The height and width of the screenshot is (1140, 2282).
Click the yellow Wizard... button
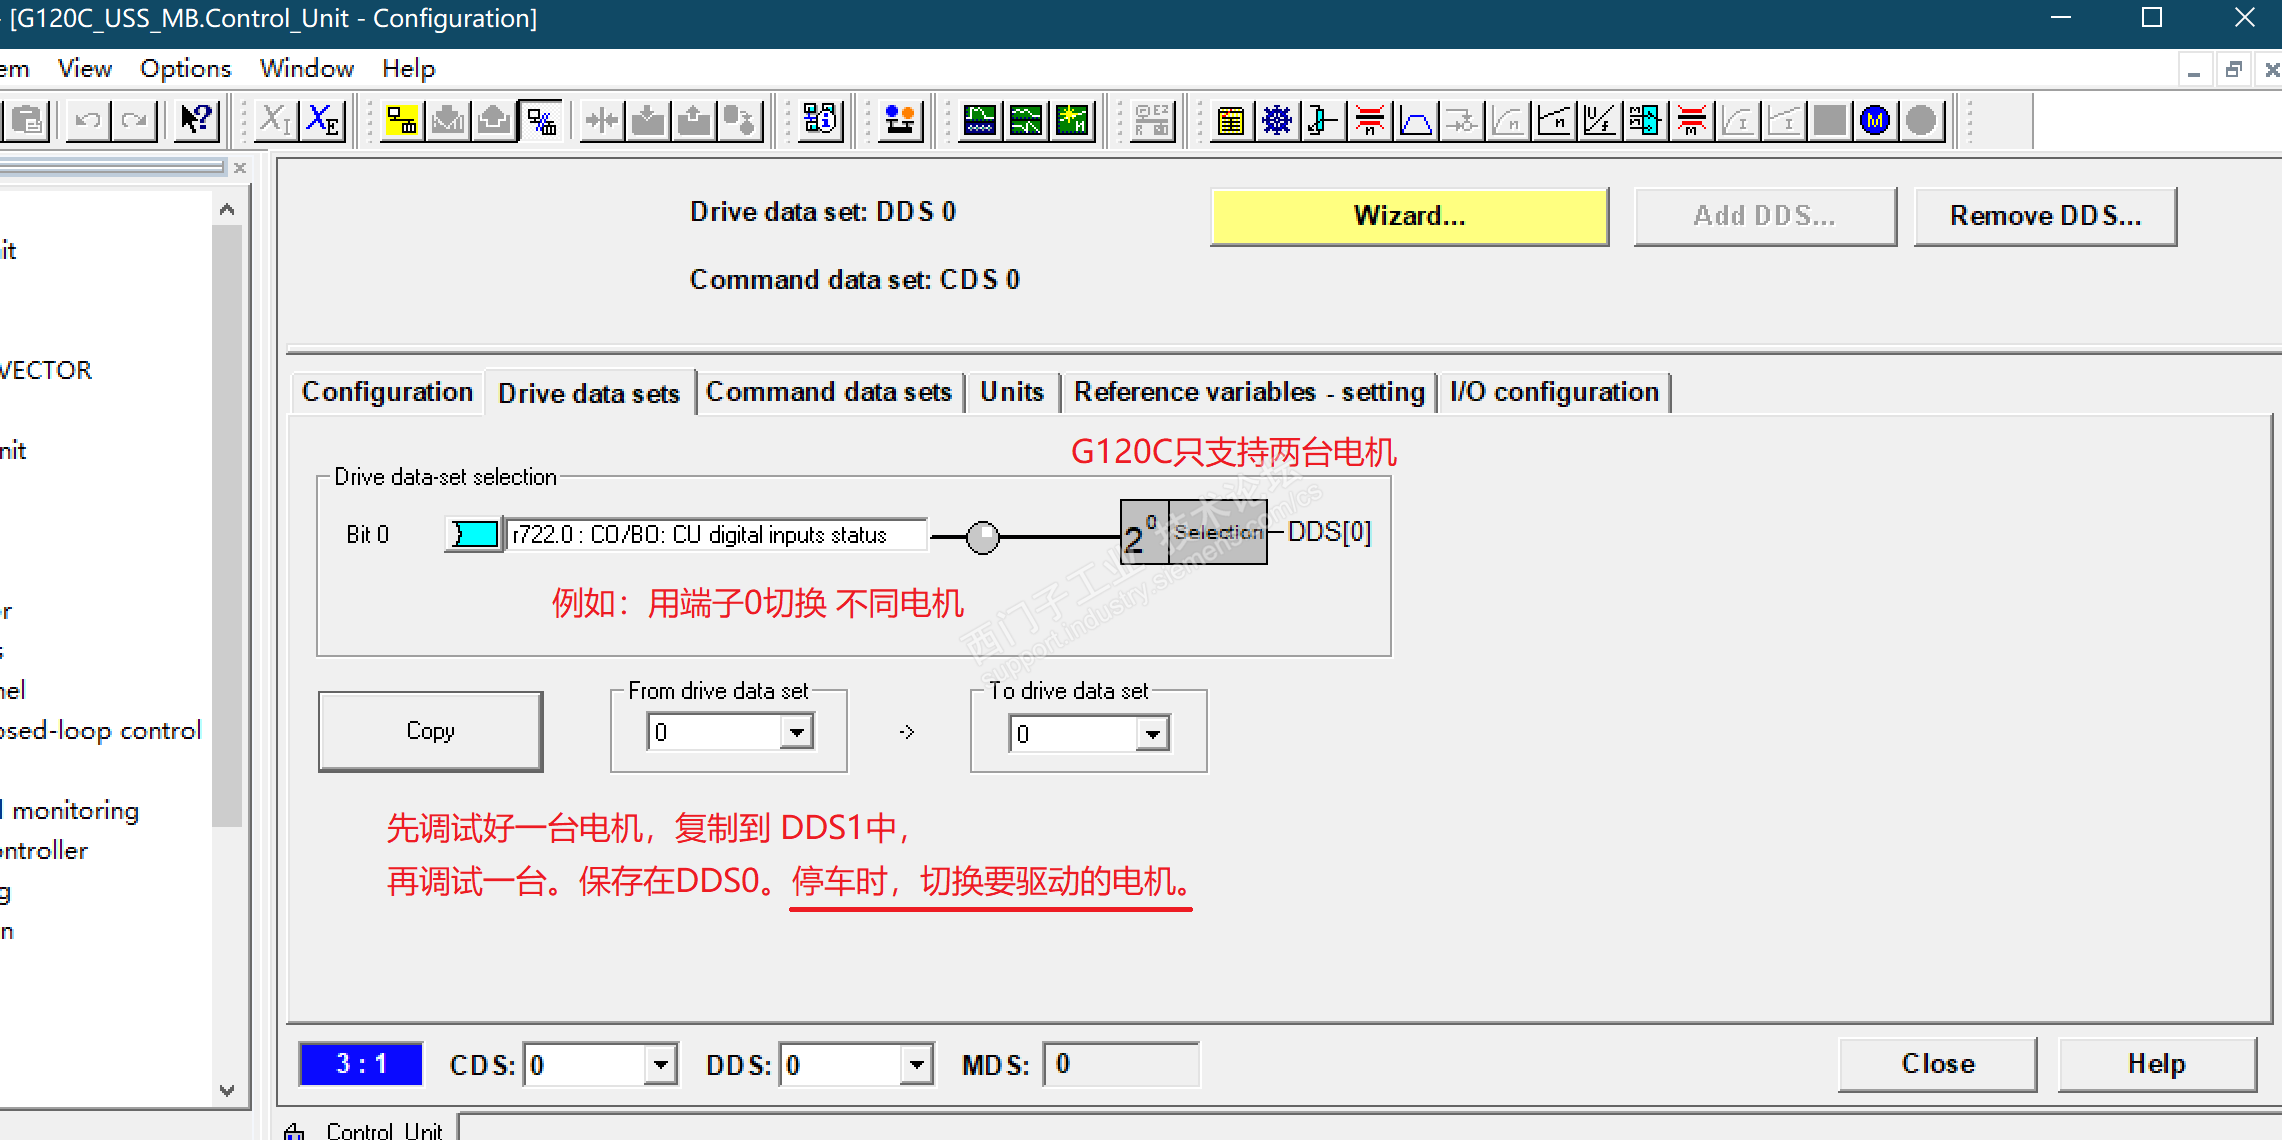(x=1409, y=216)
